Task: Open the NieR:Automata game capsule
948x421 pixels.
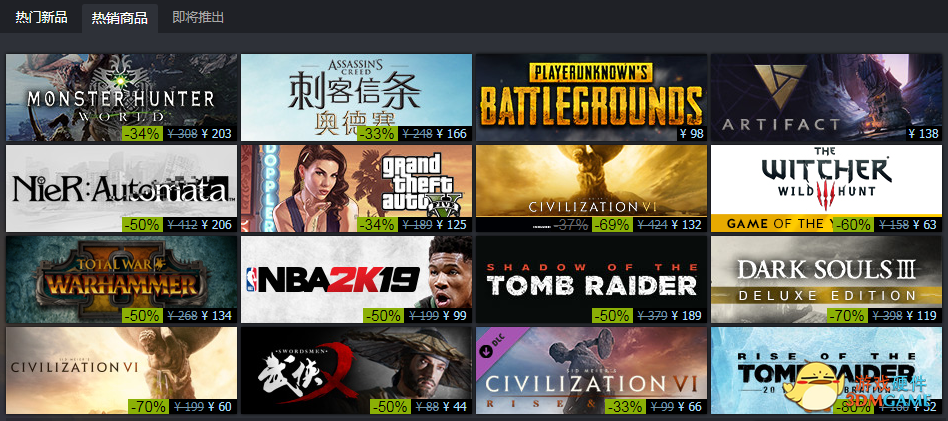Action: (x=122, y=188)
